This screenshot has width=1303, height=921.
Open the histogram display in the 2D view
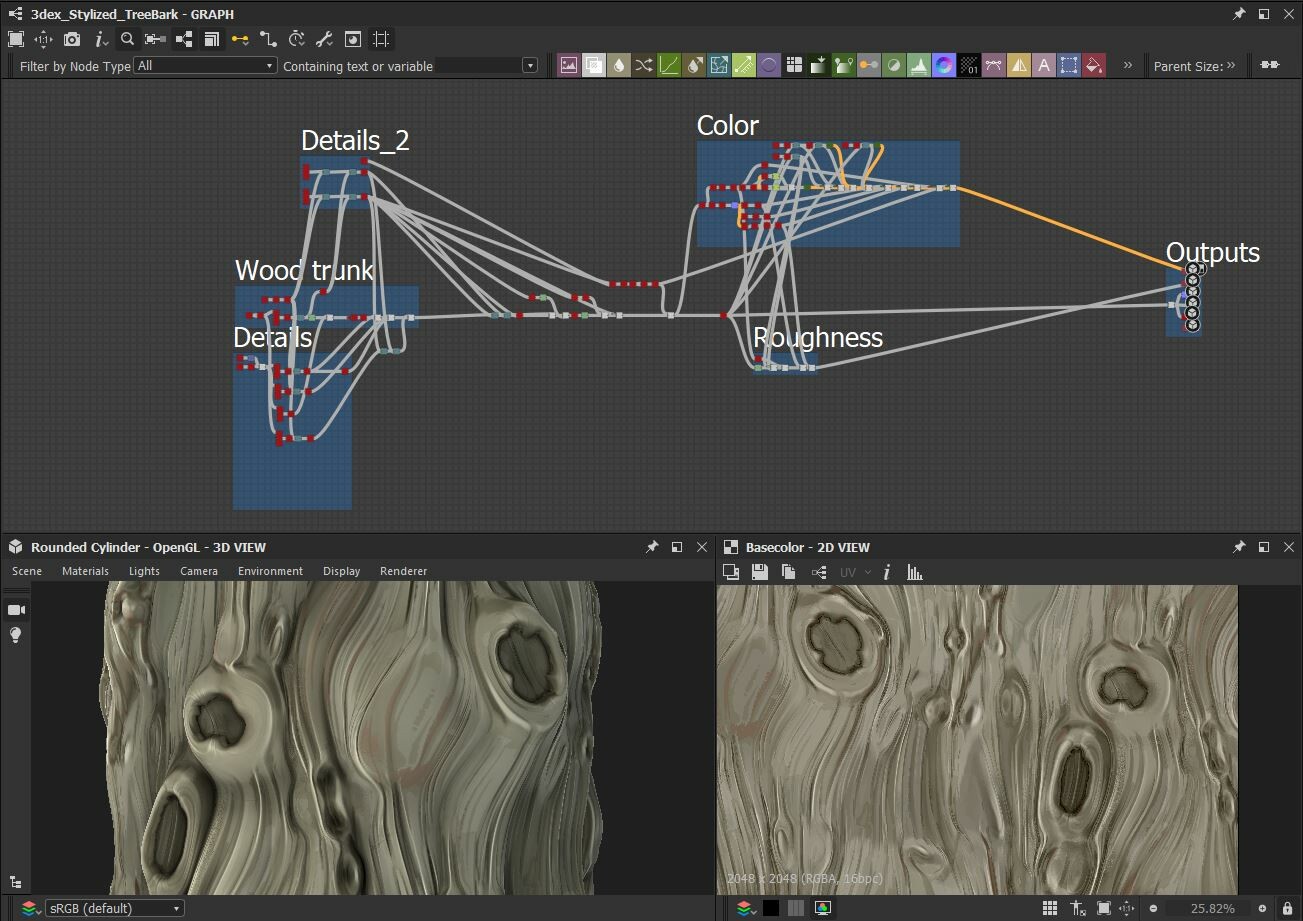(x=915, y=571)
